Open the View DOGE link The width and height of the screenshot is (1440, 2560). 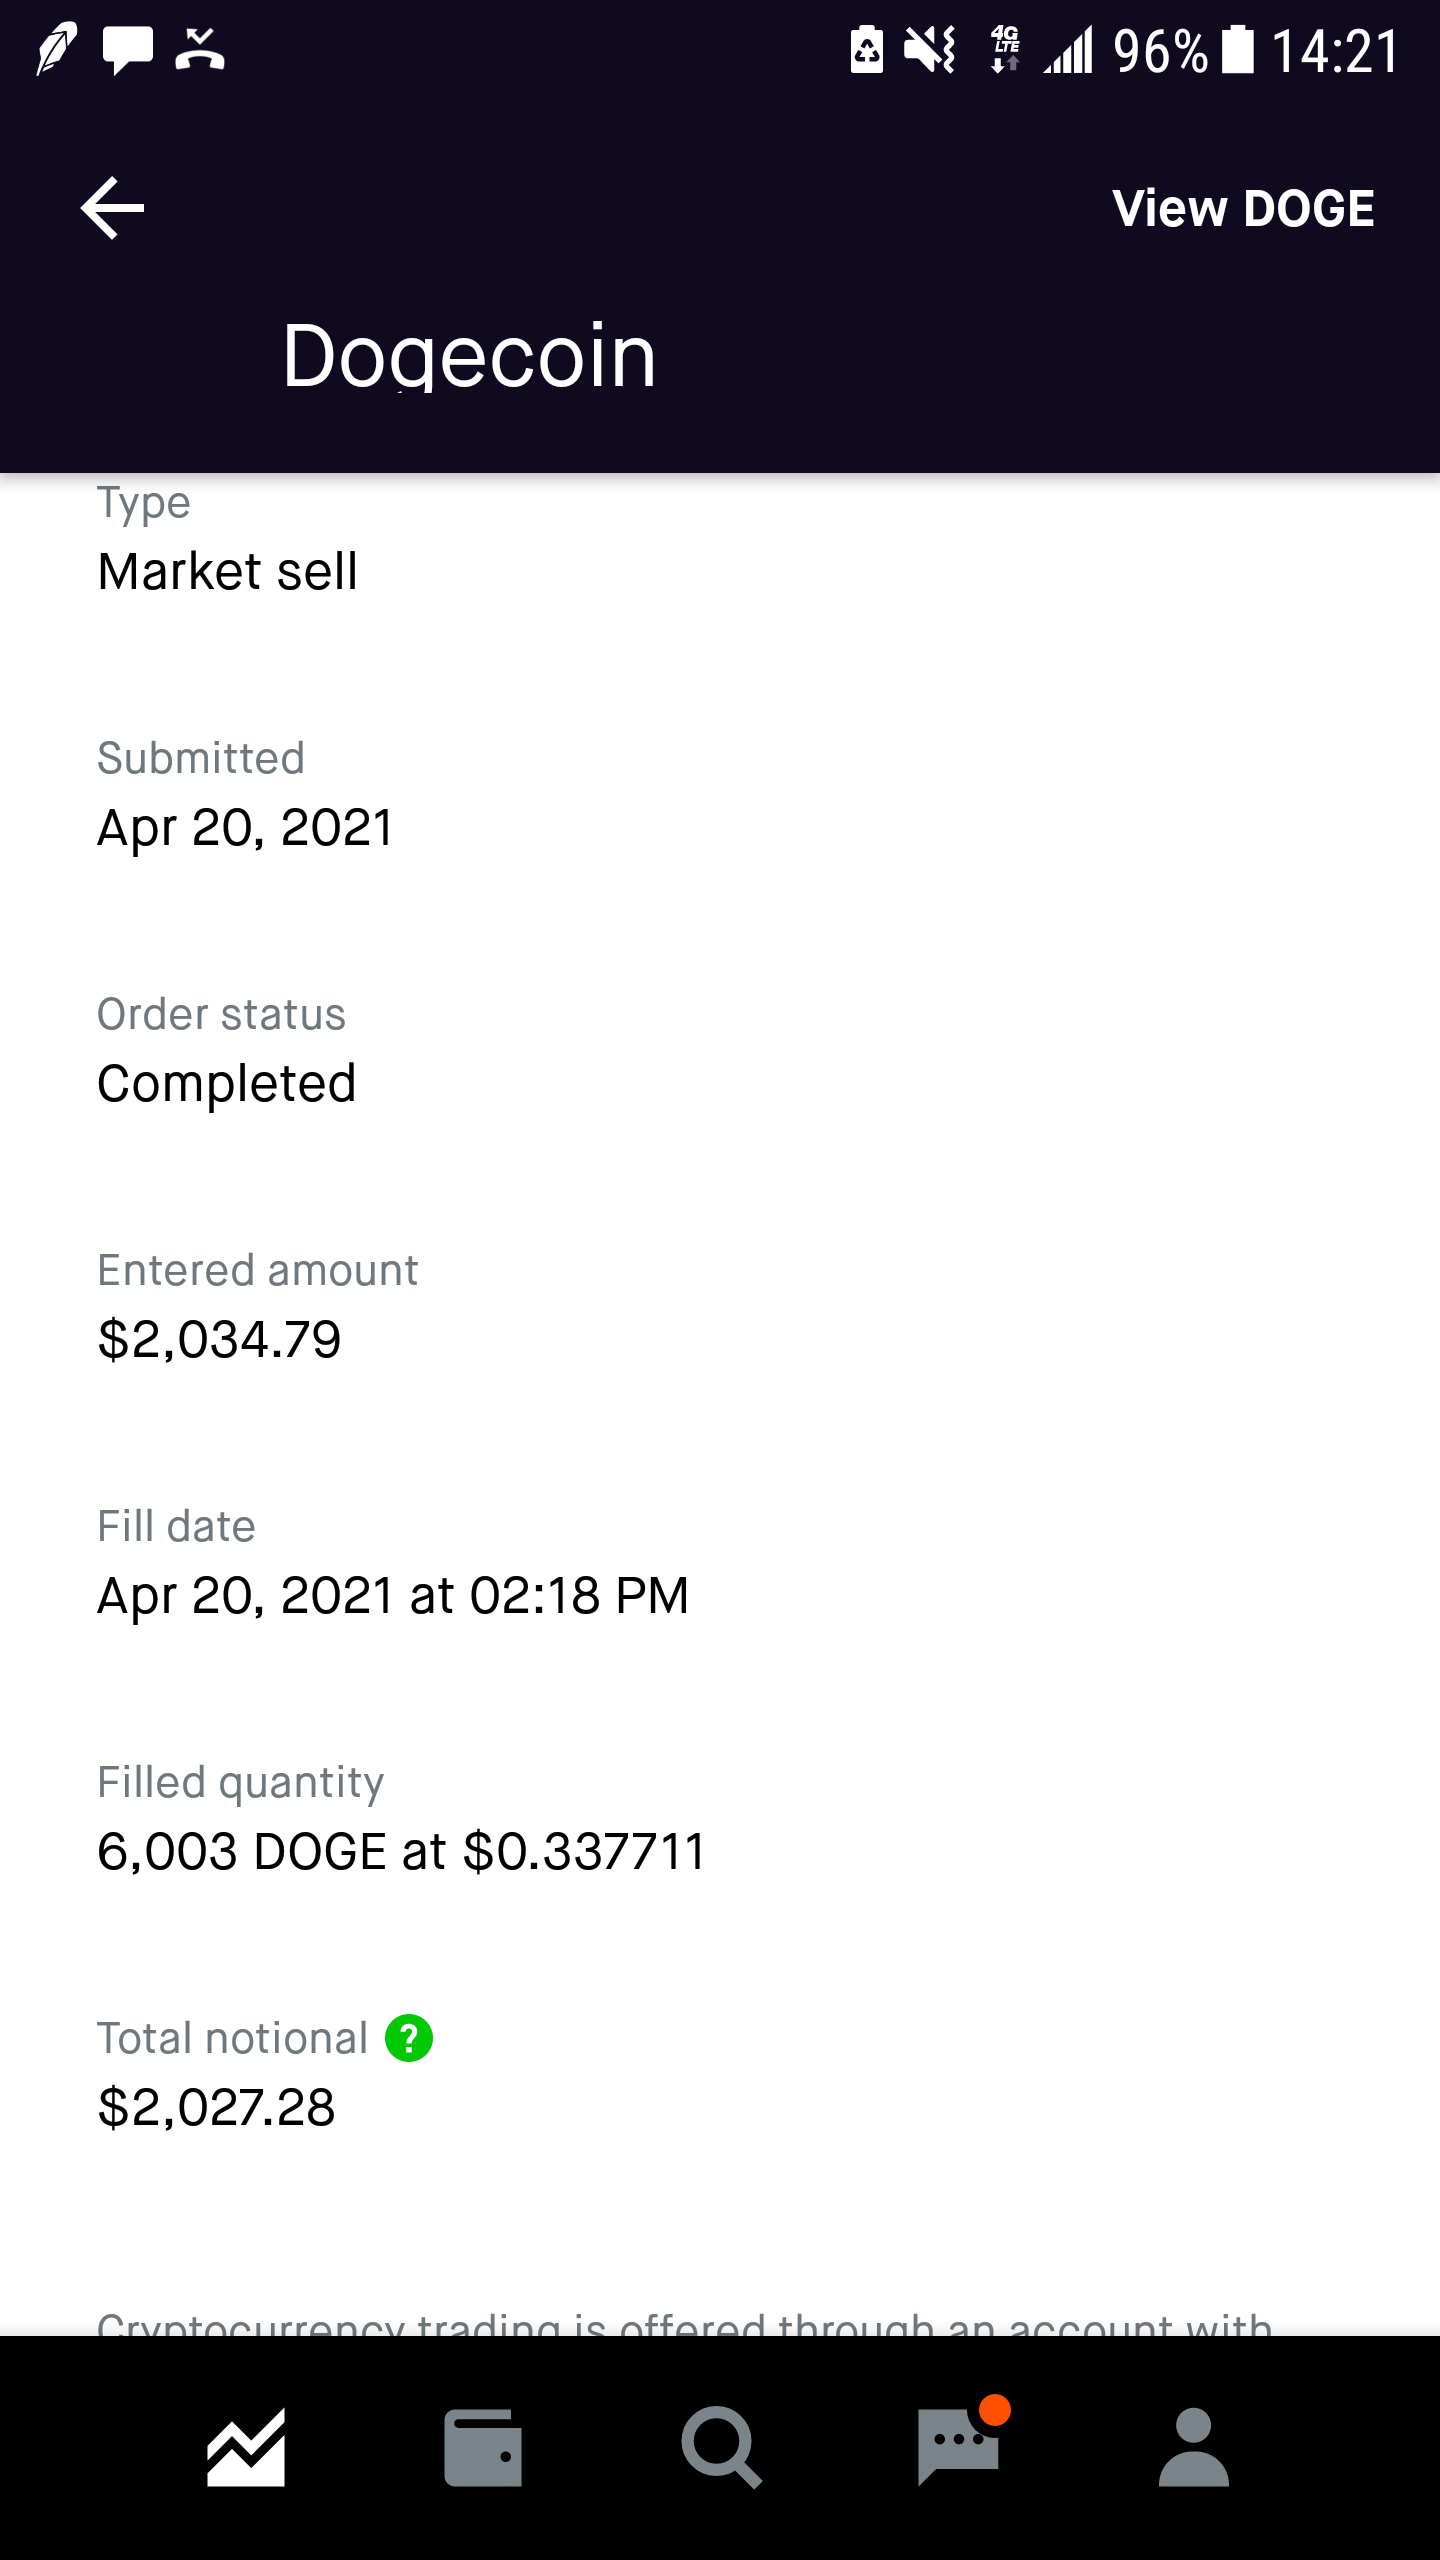(x=1243, y=209)
